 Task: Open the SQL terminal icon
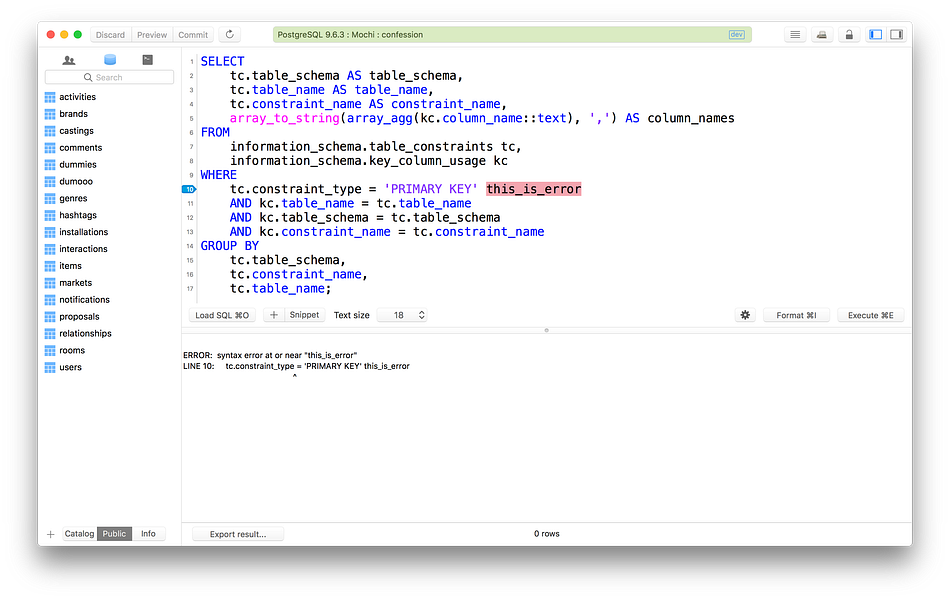pos(147,59)
